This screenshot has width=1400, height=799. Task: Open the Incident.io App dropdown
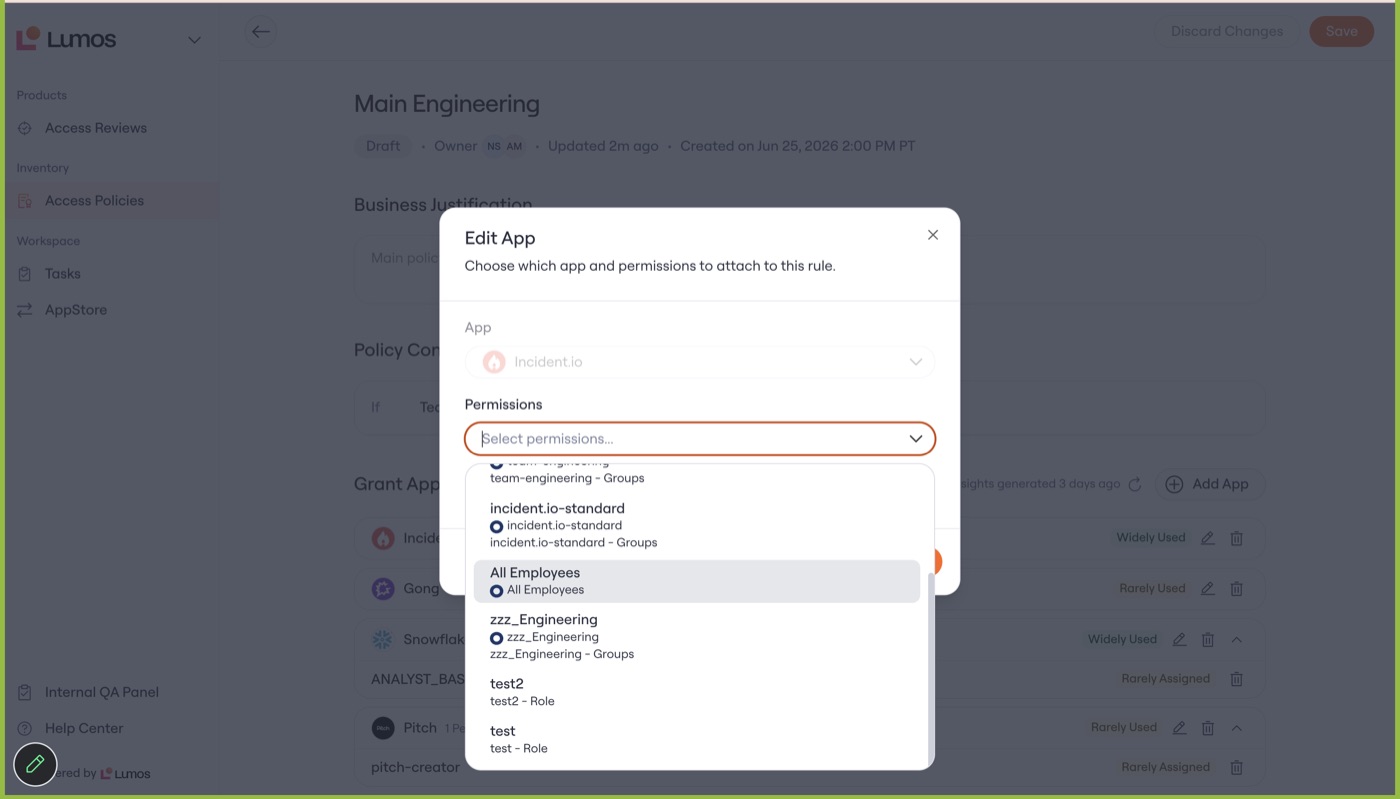point(700,362)
